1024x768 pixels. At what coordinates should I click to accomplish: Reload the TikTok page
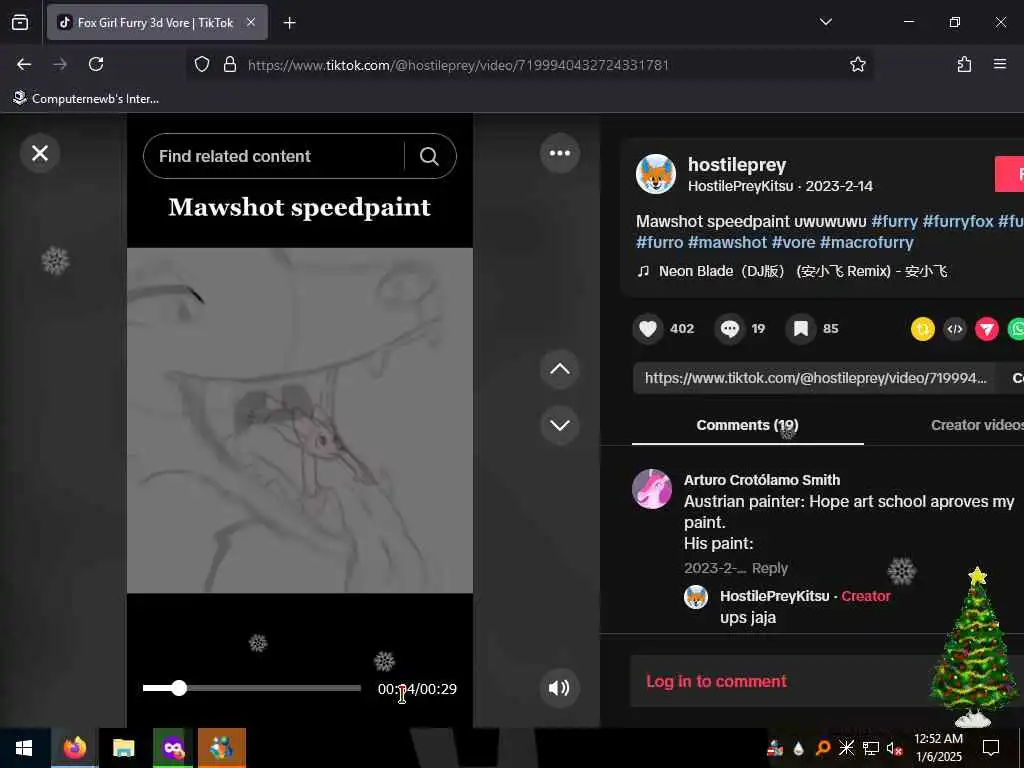tap(96, 64)
